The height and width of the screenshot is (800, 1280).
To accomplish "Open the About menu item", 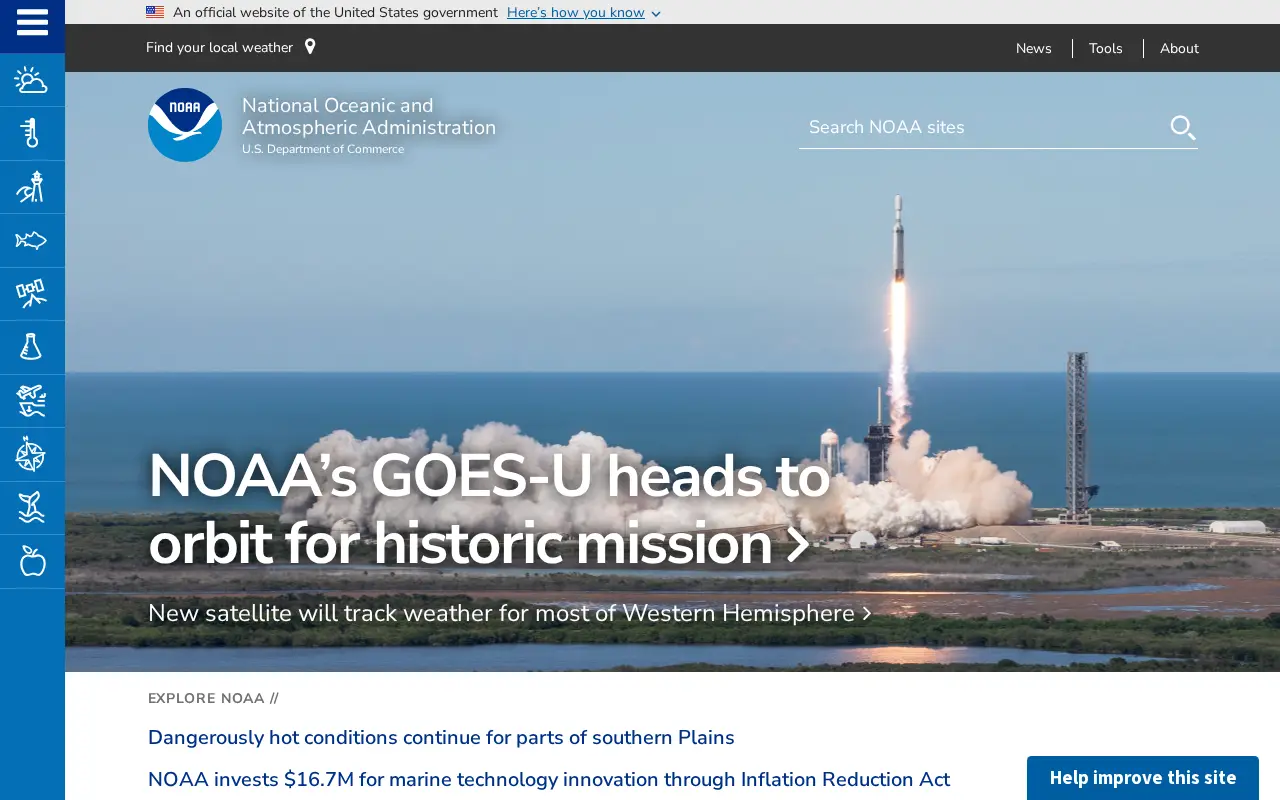I will click(x=1179, y=48).
